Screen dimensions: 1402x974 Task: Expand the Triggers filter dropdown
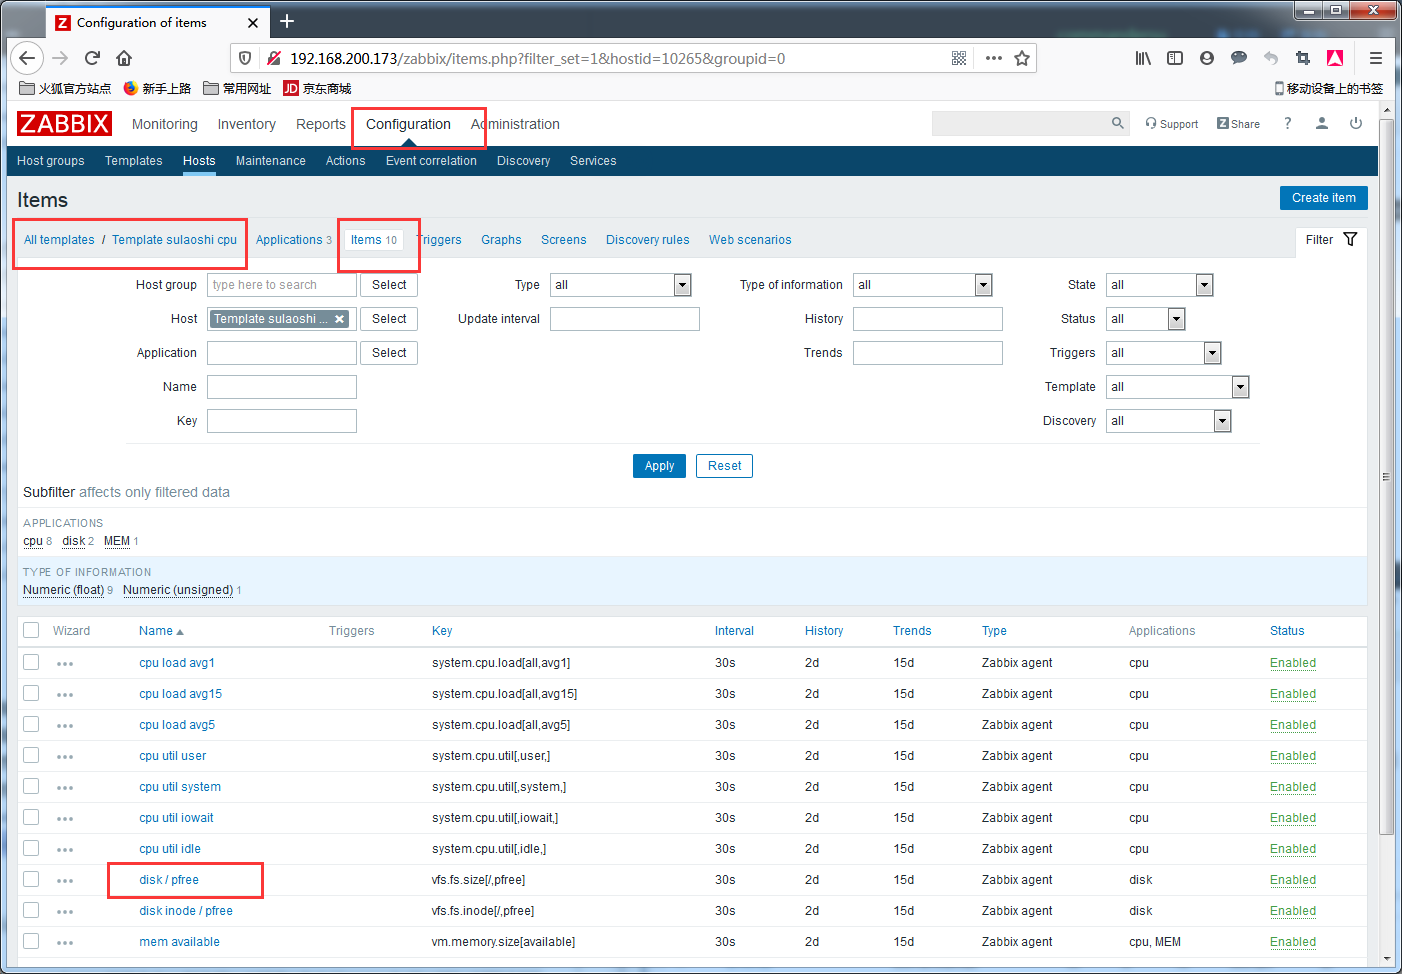tap(1164, 353)
